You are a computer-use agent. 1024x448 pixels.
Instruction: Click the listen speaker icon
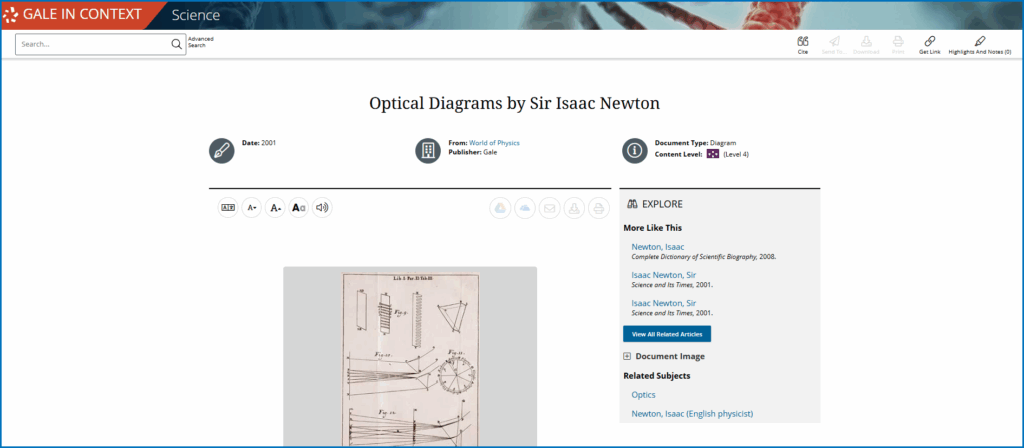tap(321, 208)
